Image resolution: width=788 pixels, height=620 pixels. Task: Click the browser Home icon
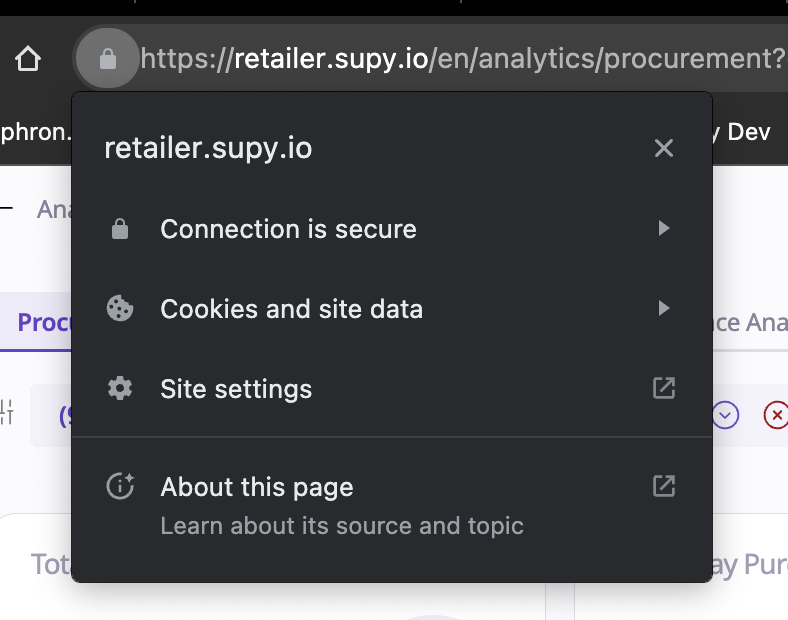click(x=28, y=60)
